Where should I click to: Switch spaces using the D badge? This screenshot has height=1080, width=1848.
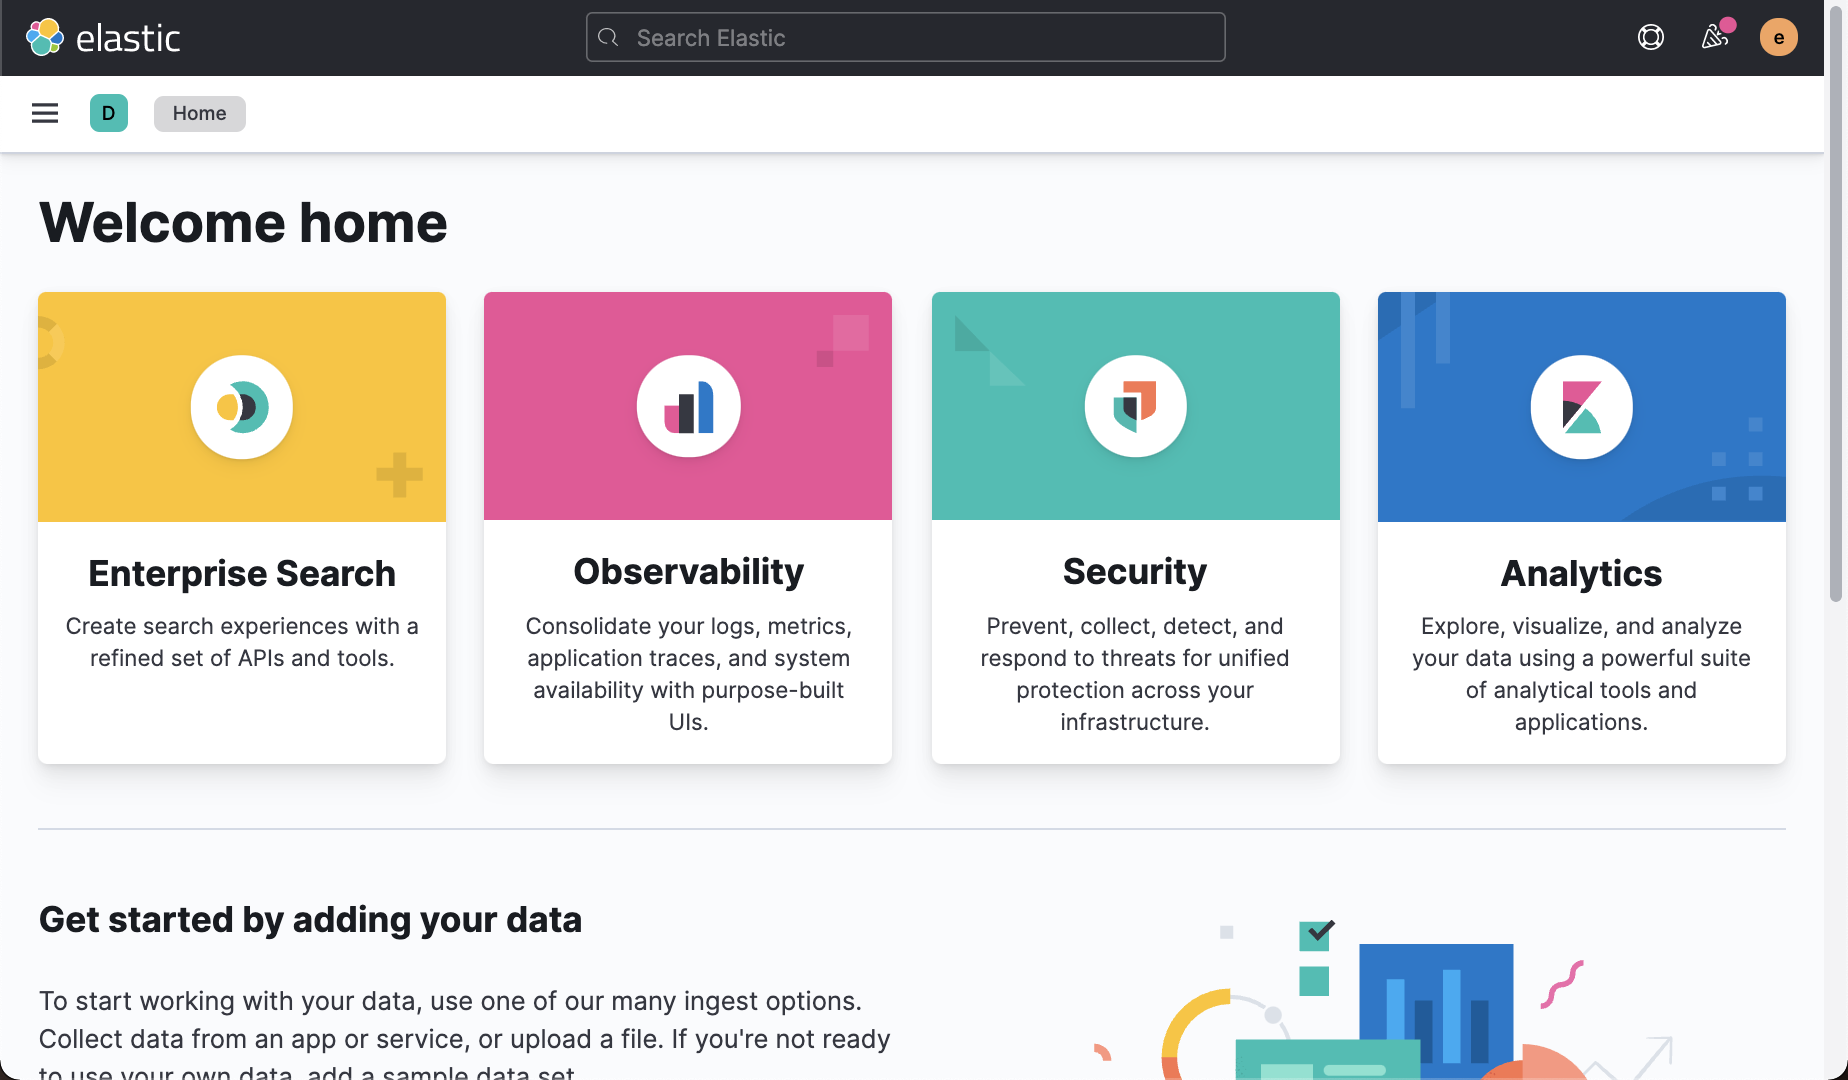point(108,113)
